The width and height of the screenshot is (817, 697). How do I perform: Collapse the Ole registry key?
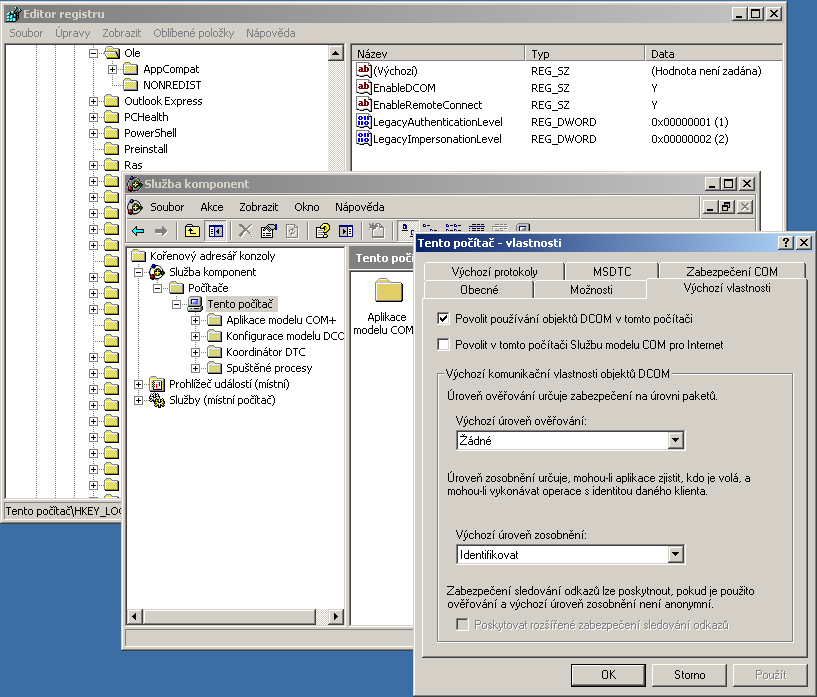(x=93, y=53)
